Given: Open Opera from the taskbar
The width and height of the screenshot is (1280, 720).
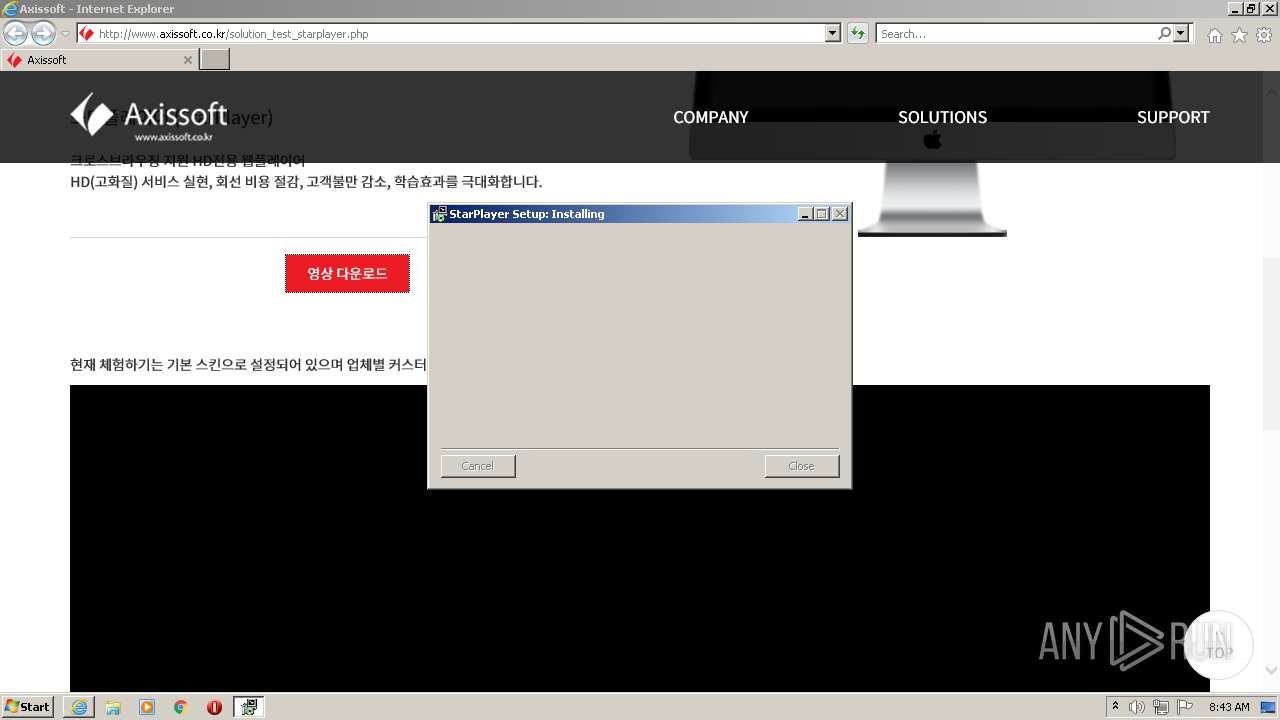Looking at the screenshot, I should (x=214, y=707).
